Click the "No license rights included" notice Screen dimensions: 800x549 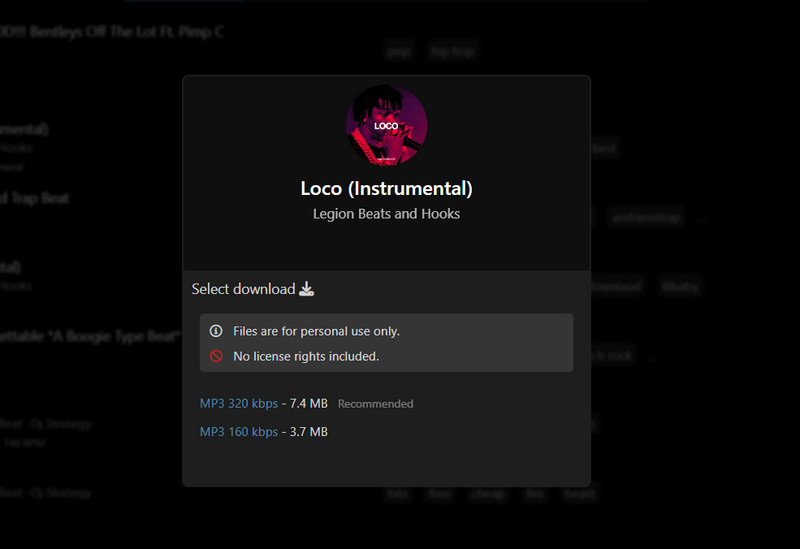(306, 356)
